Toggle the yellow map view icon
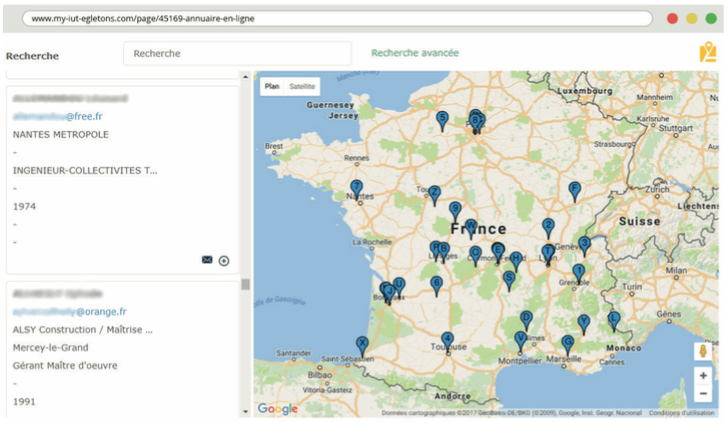Image resolution: width=728 pixels, height=423 pixels. pyautogui.click(x=708, y=52)
